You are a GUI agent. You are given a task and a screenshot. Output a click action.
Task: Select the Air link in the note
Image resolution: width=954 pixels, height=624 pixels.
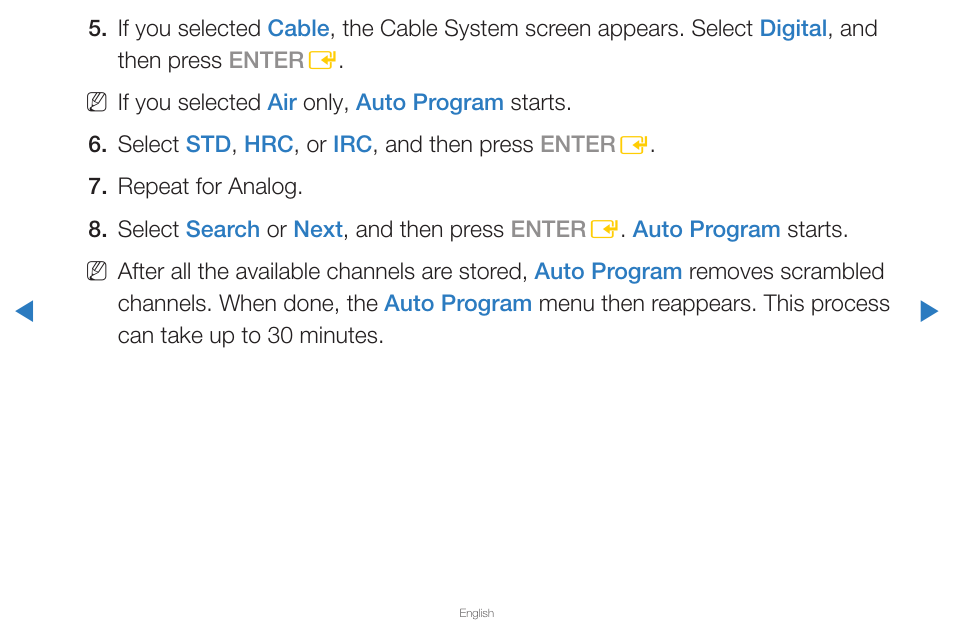tap(282, 102)
